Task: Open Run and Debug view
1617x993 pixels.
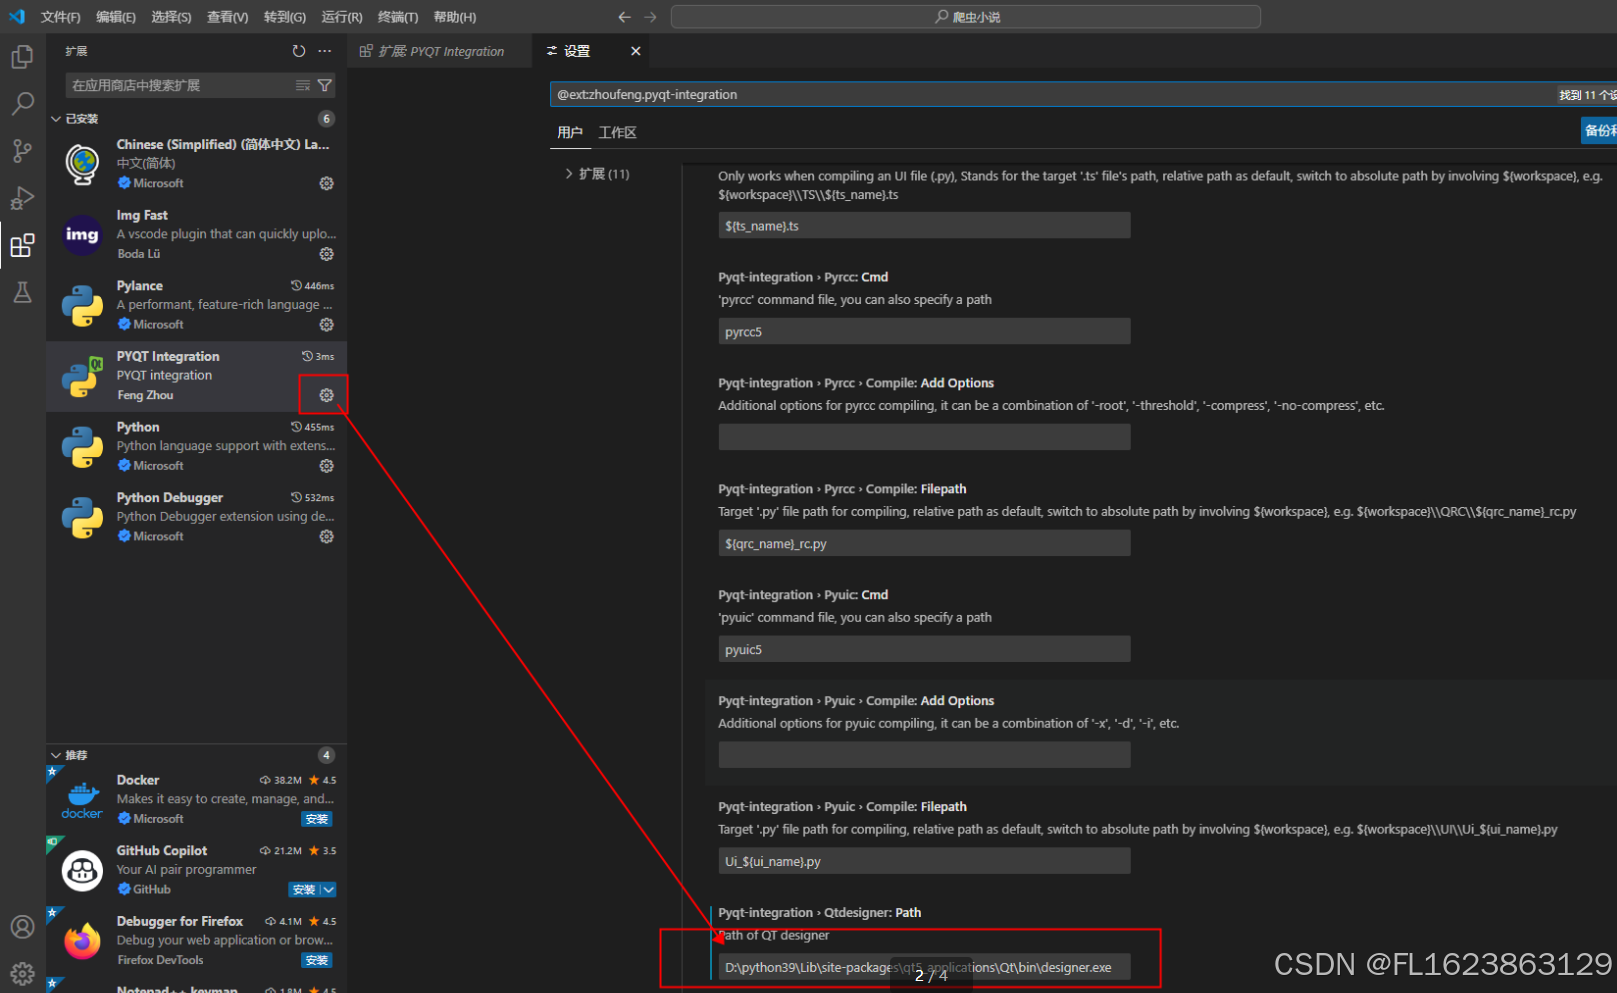Action: click(x=22, y=198)
